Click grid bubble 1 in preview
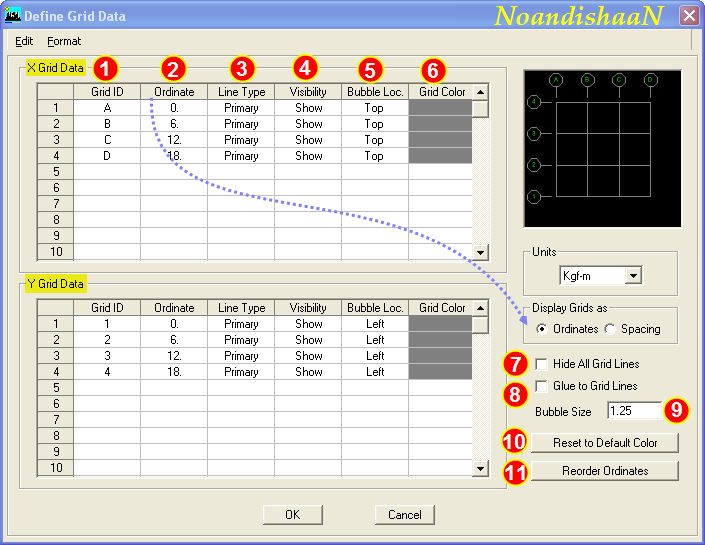The image size is (705, 545). 534,197
